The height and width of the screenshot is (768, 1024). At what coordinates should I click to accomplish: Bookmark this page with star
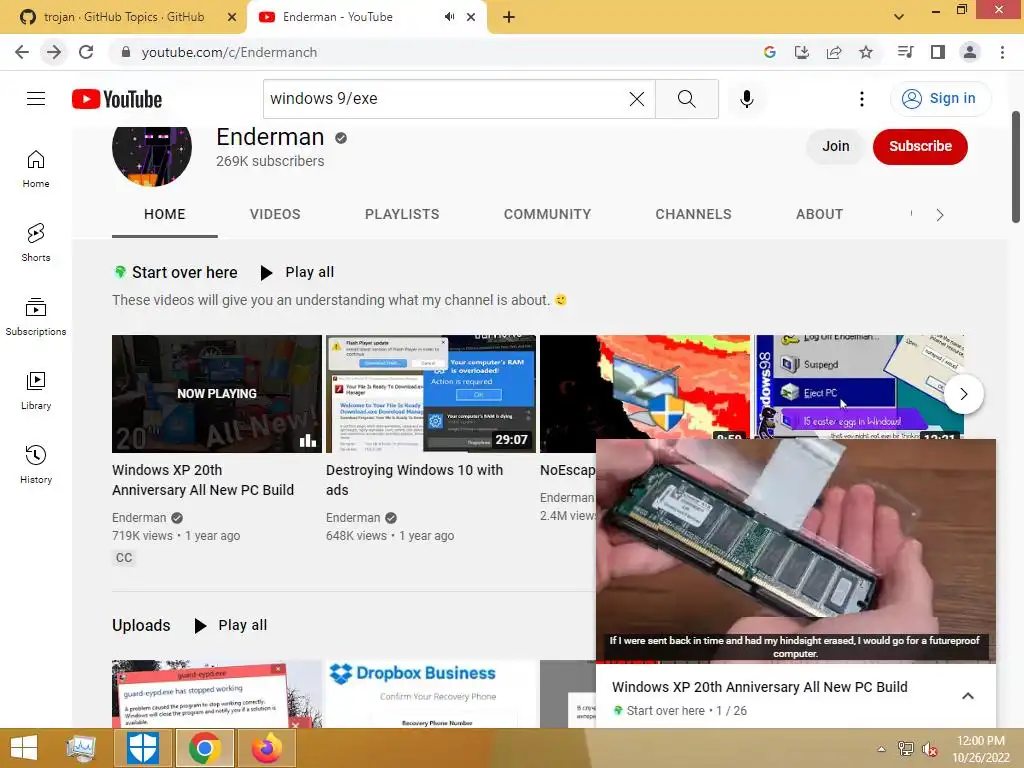click(866, 52)
